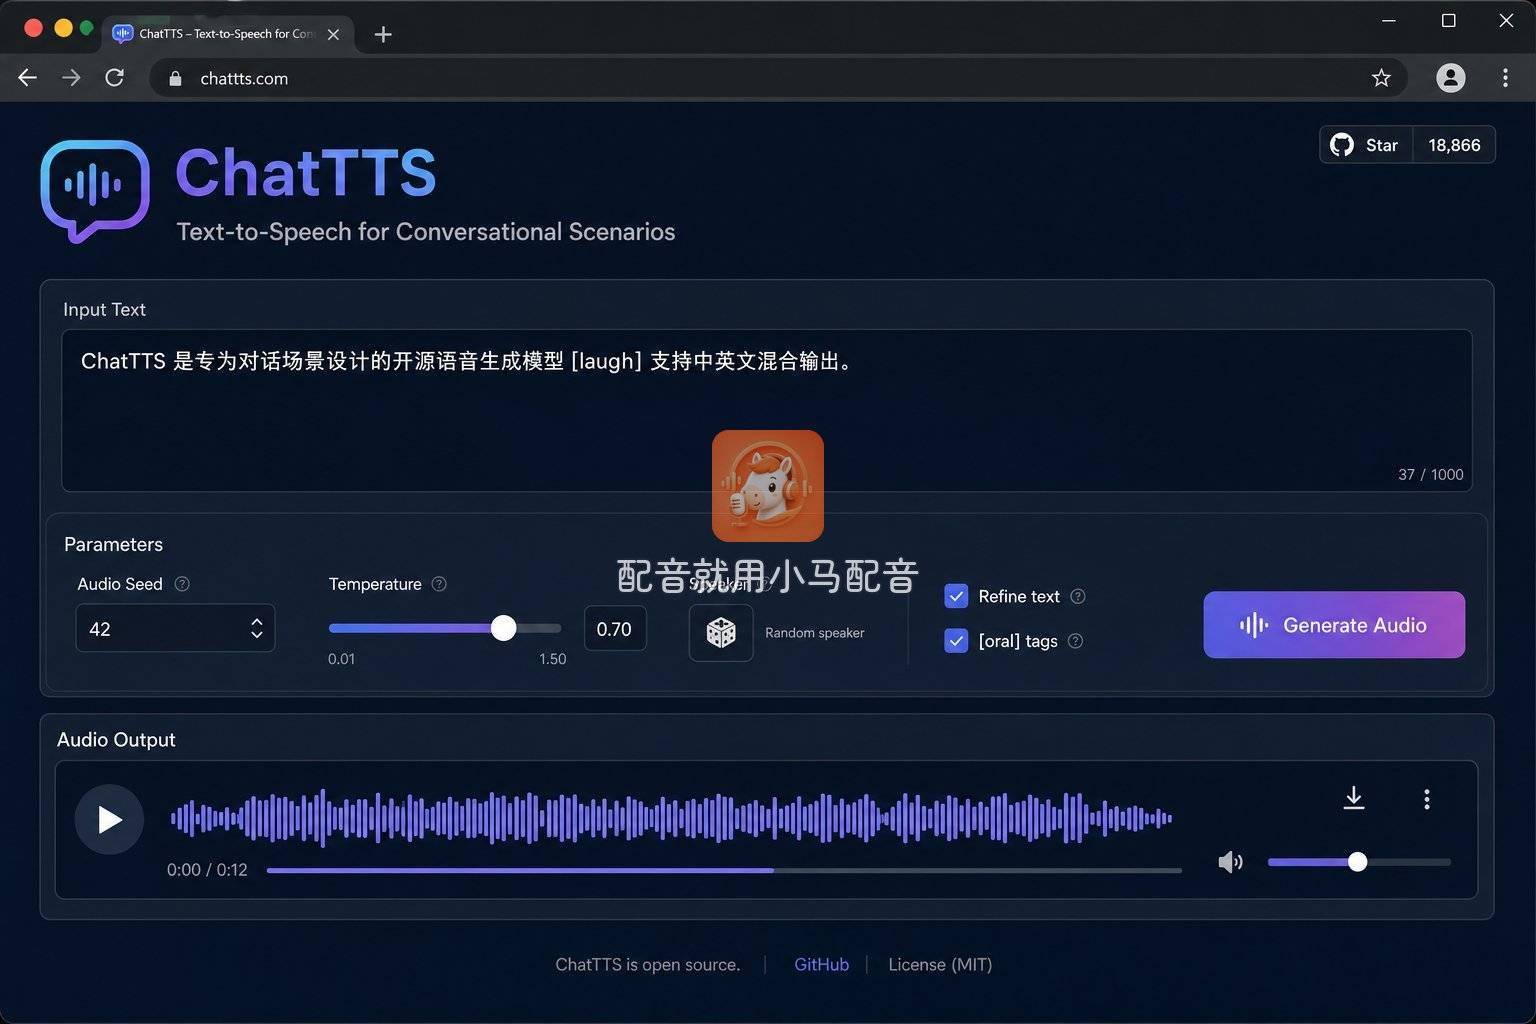Open Temperature help tooltip icon
Image resolution: width=1536 pixels, height=1024 pixels.
439,584
